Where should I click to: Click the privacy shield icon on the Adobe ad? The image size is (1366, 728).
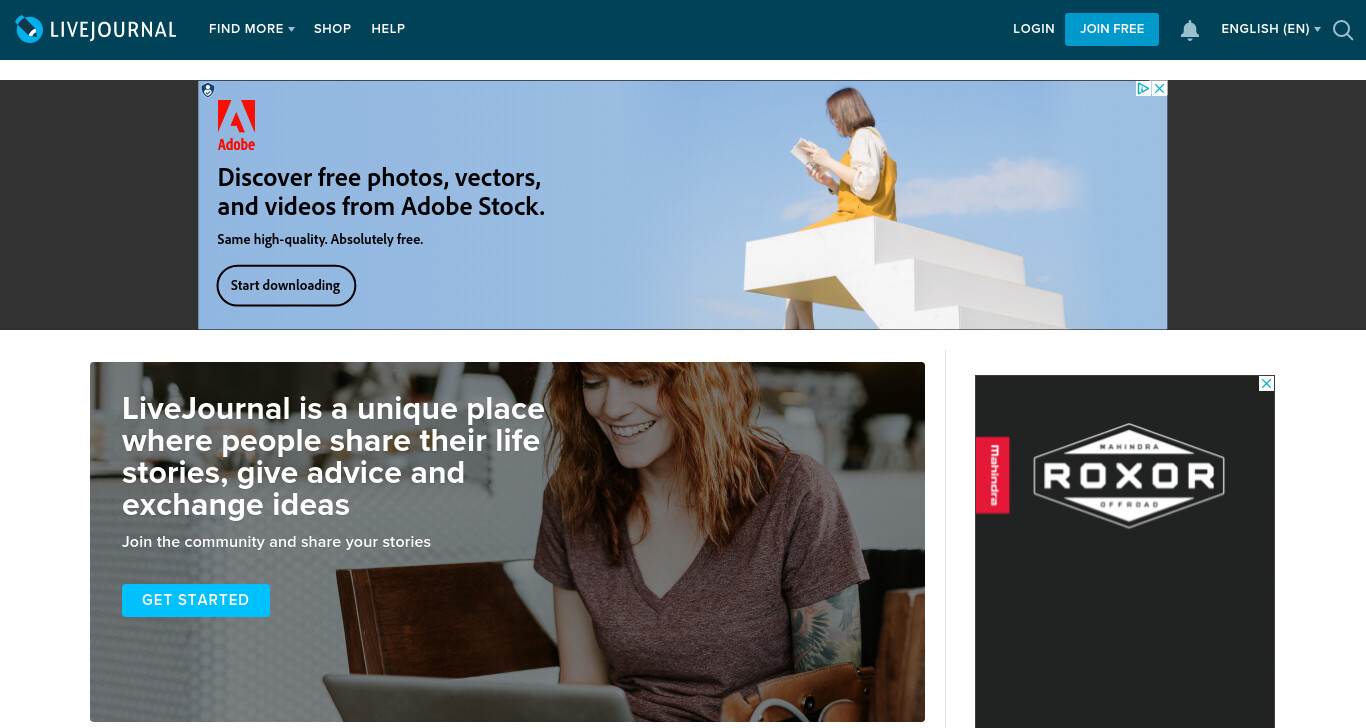pos(208,90)
